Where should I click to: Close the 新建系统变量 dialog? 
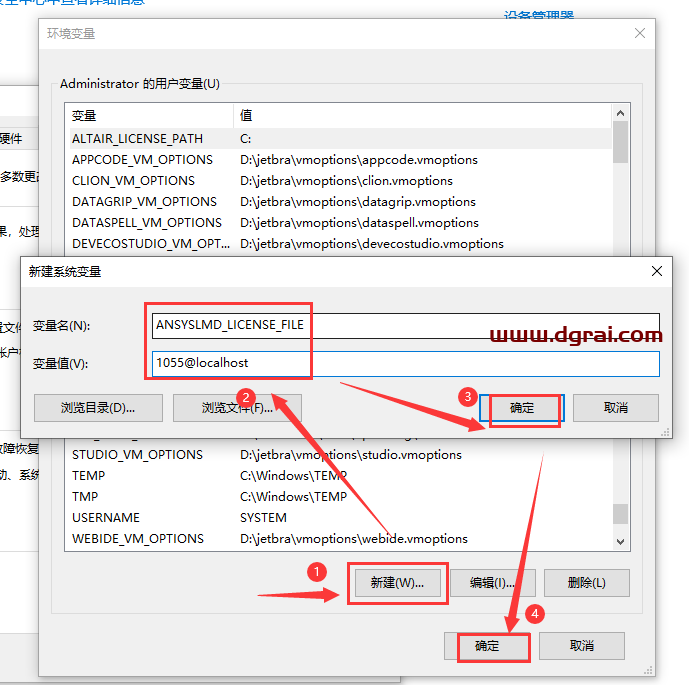656,271
